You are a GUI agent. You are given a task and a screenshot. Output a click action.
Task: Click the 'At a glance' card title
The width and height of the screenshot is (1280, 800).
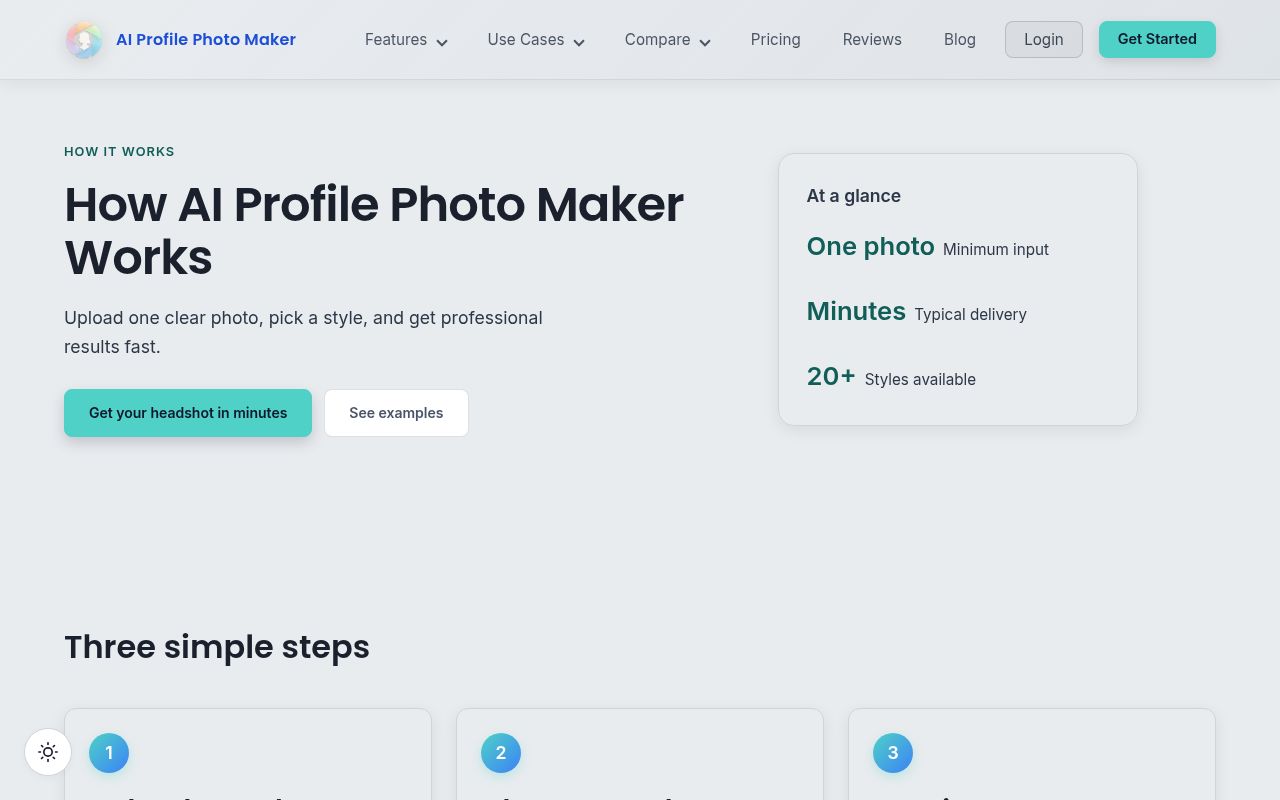[x=854, y=196]
